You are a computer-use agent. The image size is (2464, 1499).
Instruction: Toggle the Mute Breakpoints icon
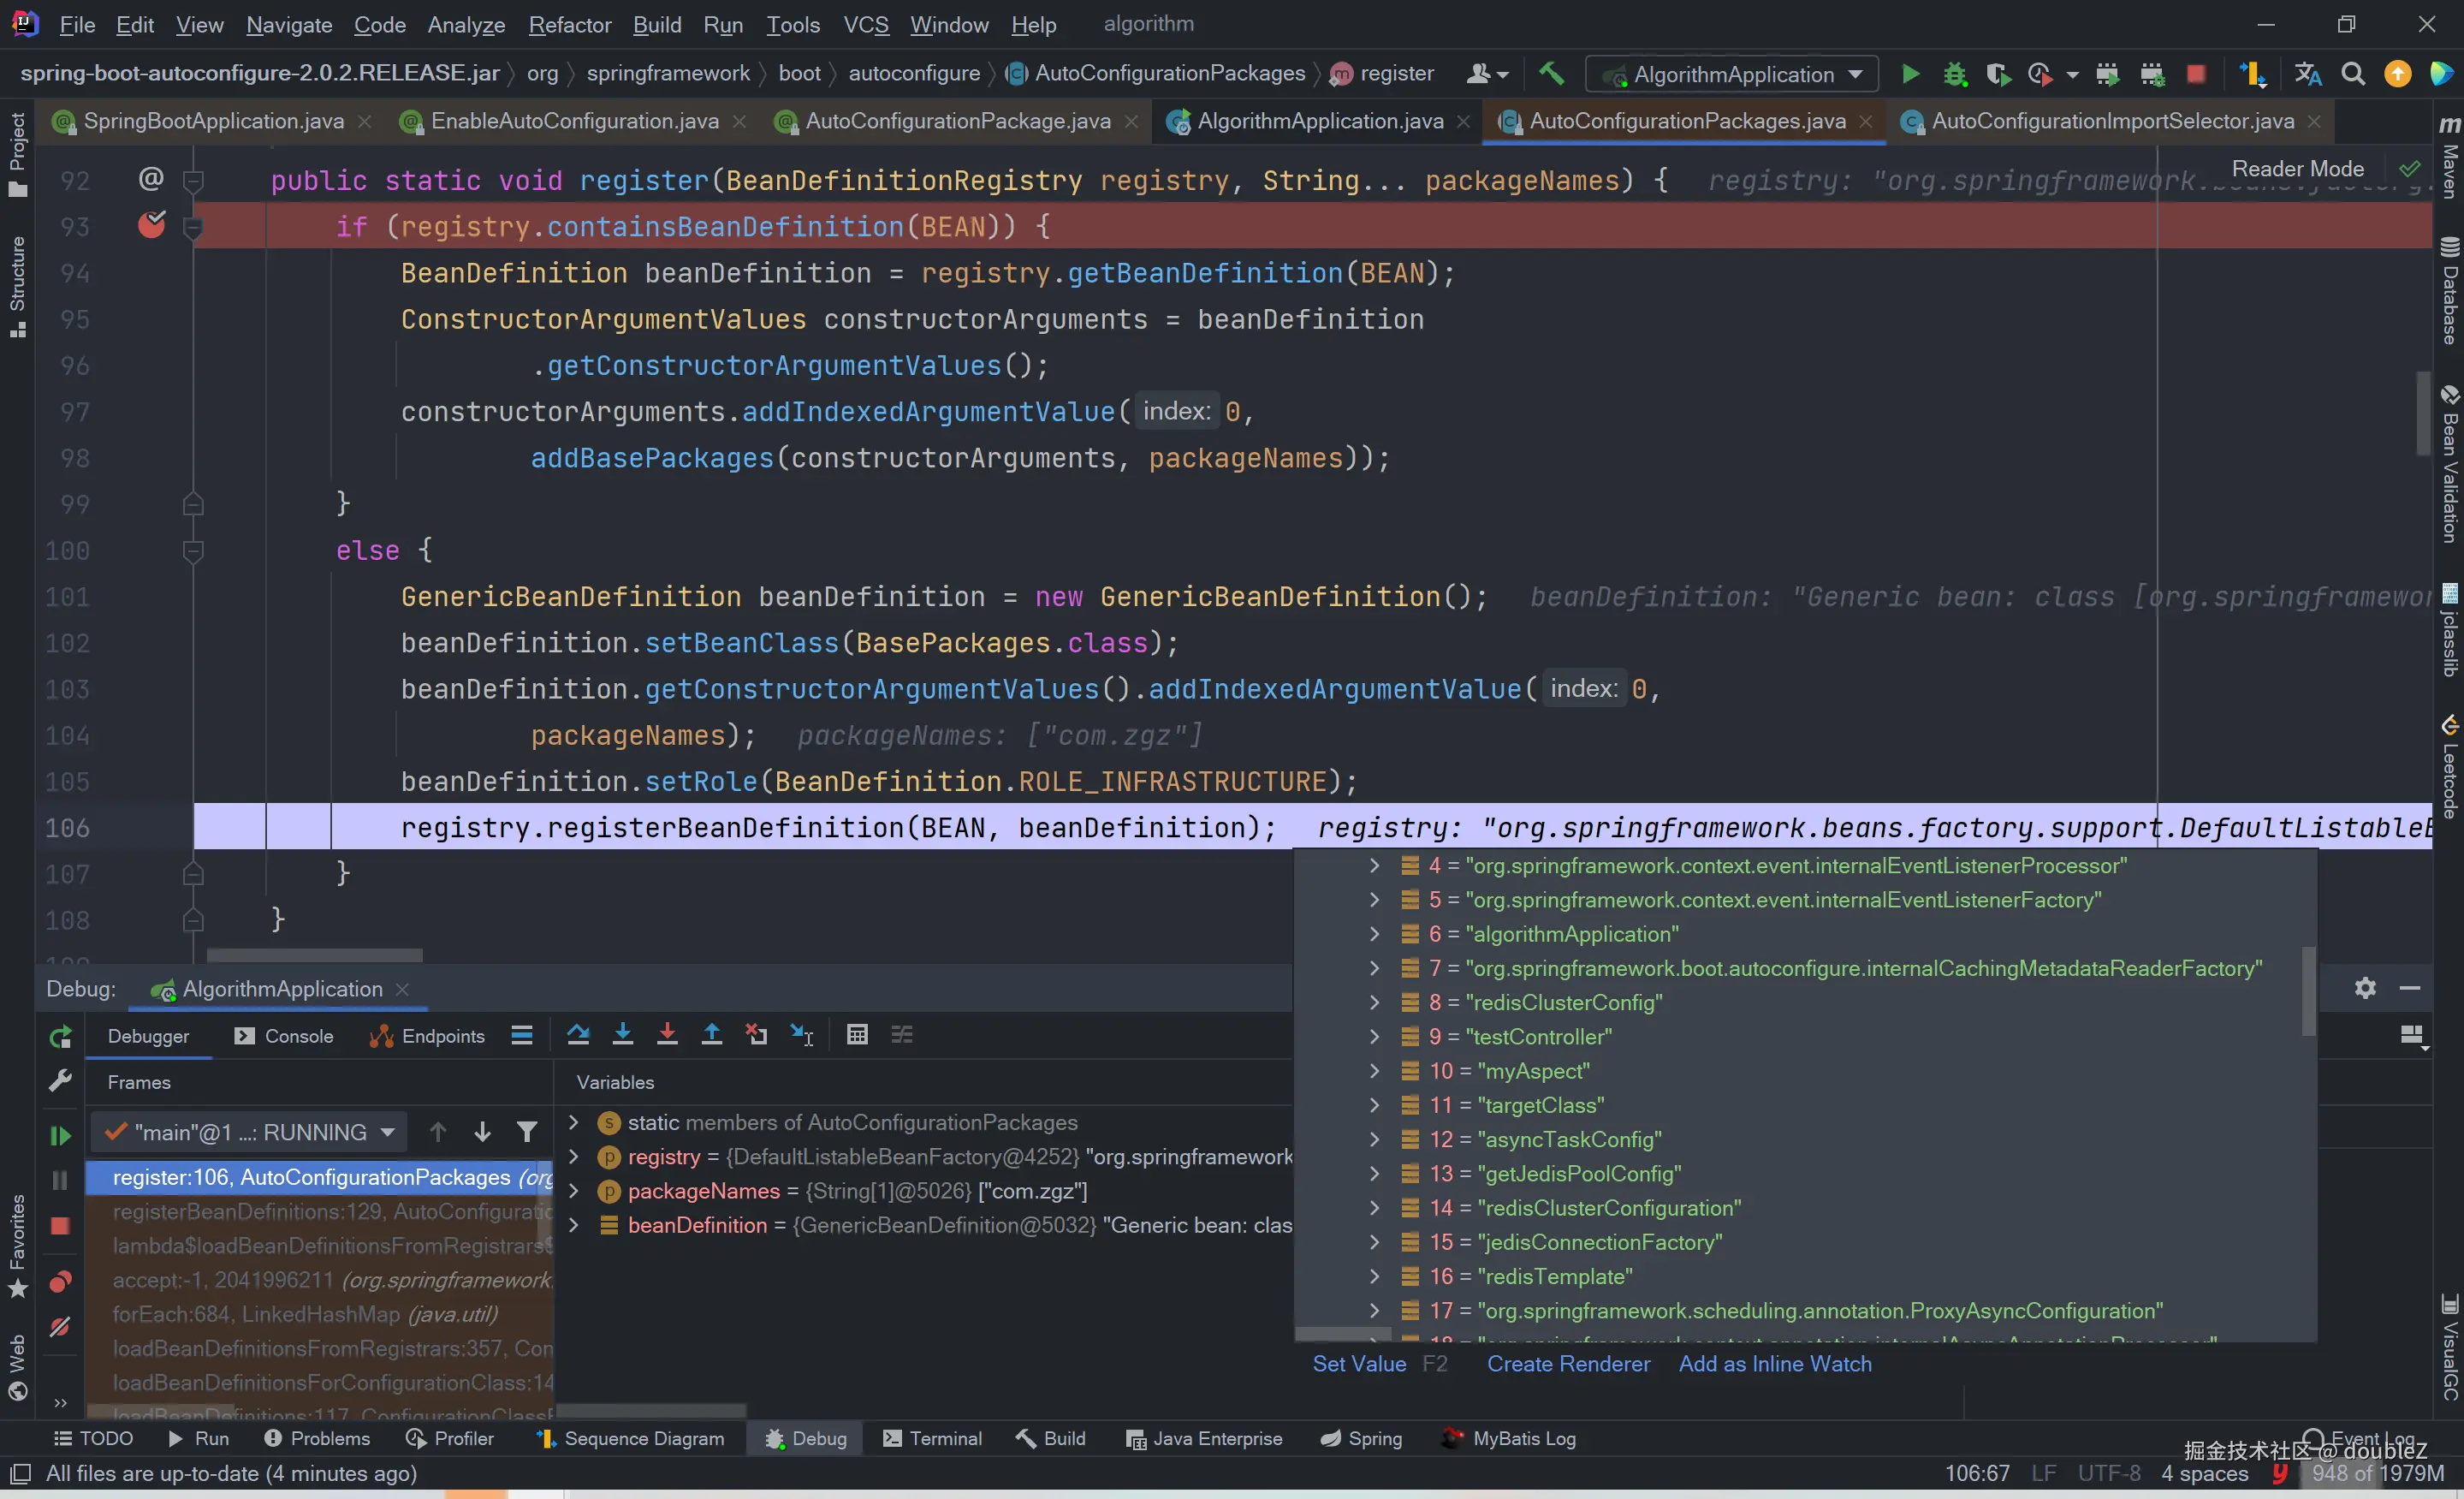click(60, 1327)
